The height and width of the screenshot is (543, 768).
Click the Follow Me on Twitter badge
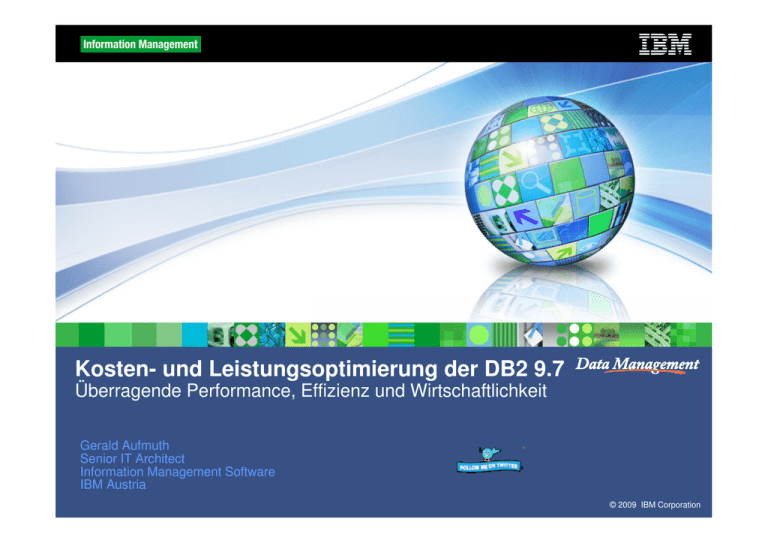489,467
